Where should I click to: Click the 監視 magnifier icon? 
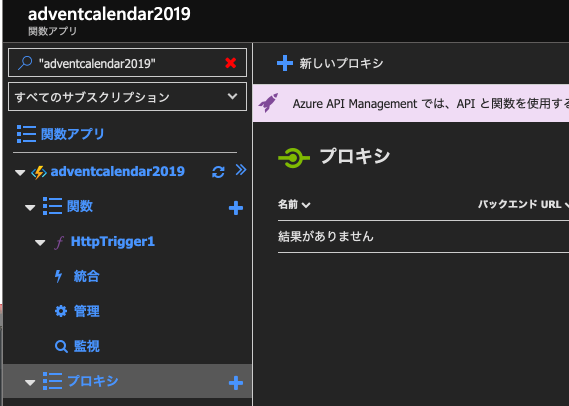(61, 346)
